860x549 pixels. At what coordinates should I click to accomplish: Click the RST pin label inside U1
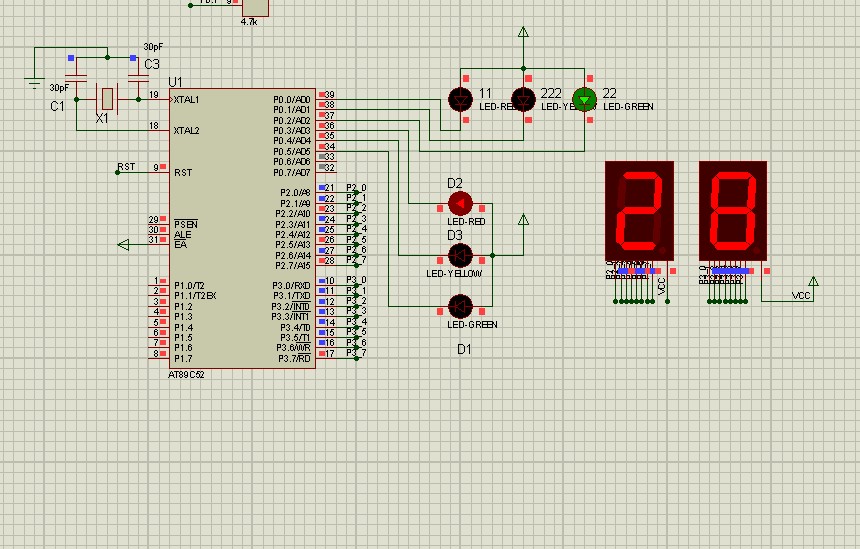point(183,173)
